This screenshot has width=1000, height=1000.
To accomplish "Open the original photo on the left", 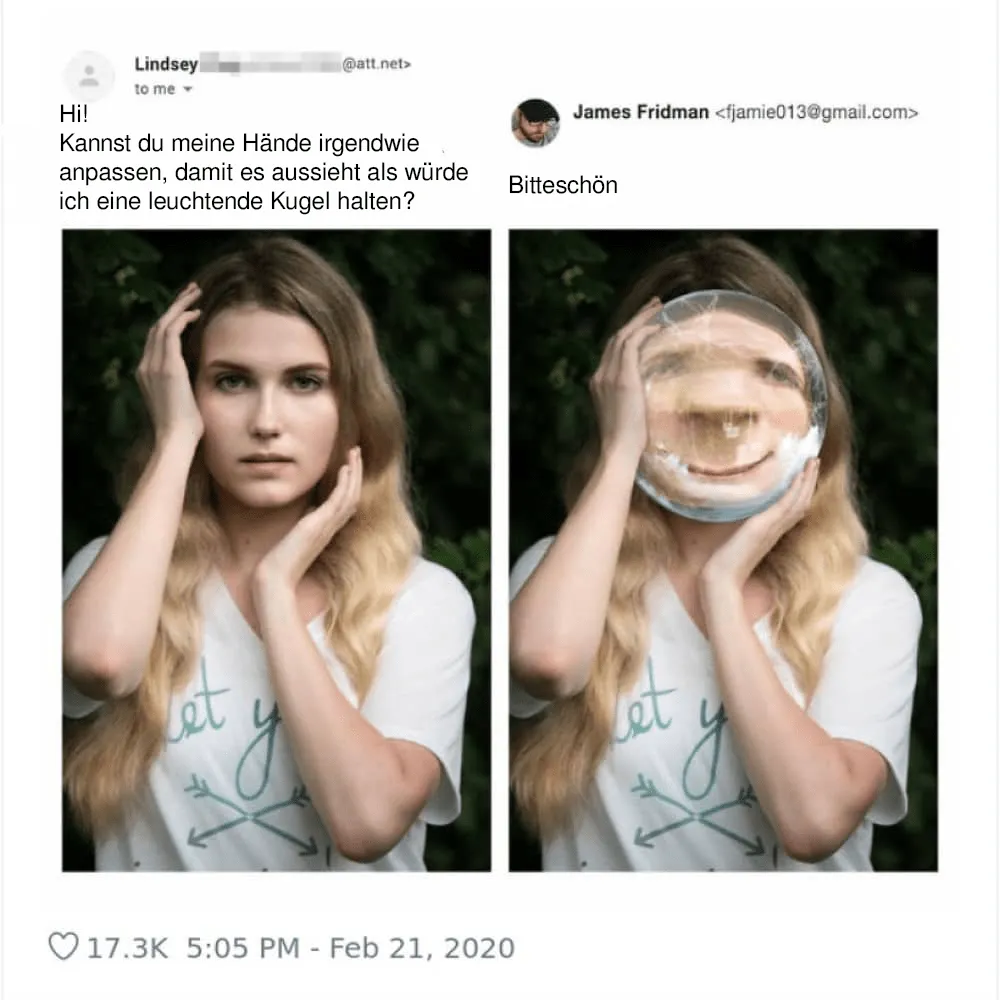I will tap(276, 550).
